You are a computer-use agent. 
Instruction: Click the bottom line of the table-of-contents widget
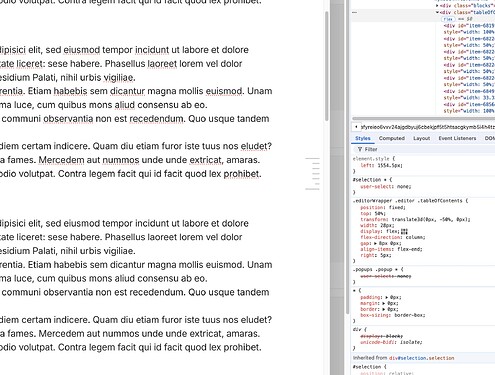(313, 189)
